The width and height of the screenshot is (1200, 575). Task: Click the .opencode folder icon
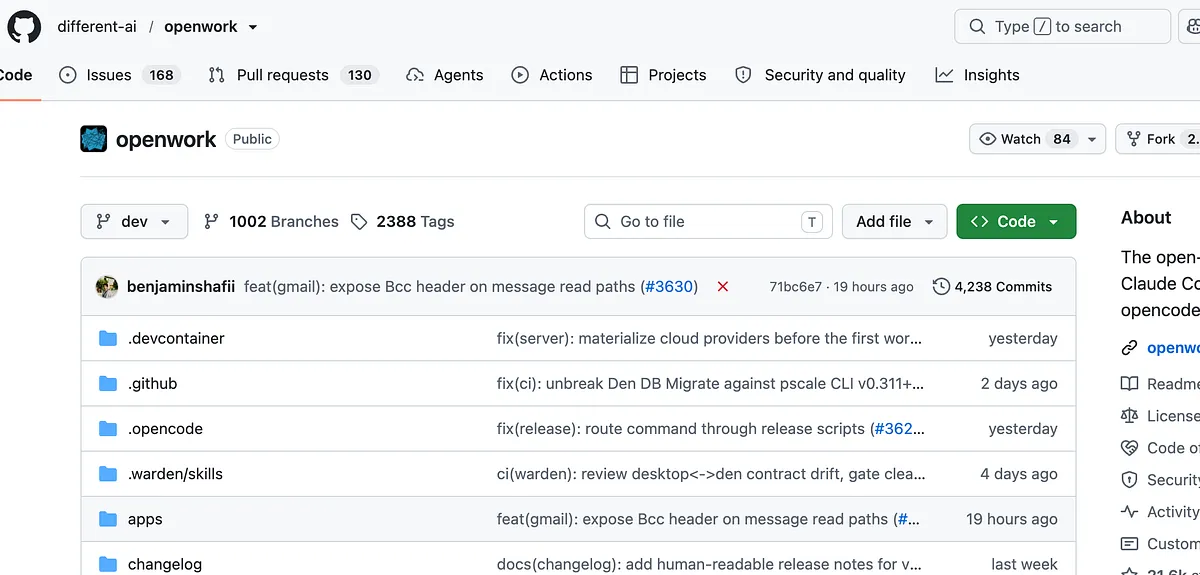point(108,429)
